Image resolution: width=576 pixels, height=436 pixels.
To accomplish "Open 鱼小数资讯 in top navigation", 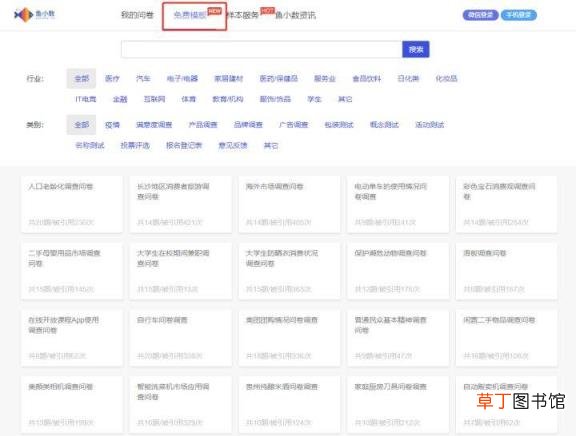I will 295,15.
